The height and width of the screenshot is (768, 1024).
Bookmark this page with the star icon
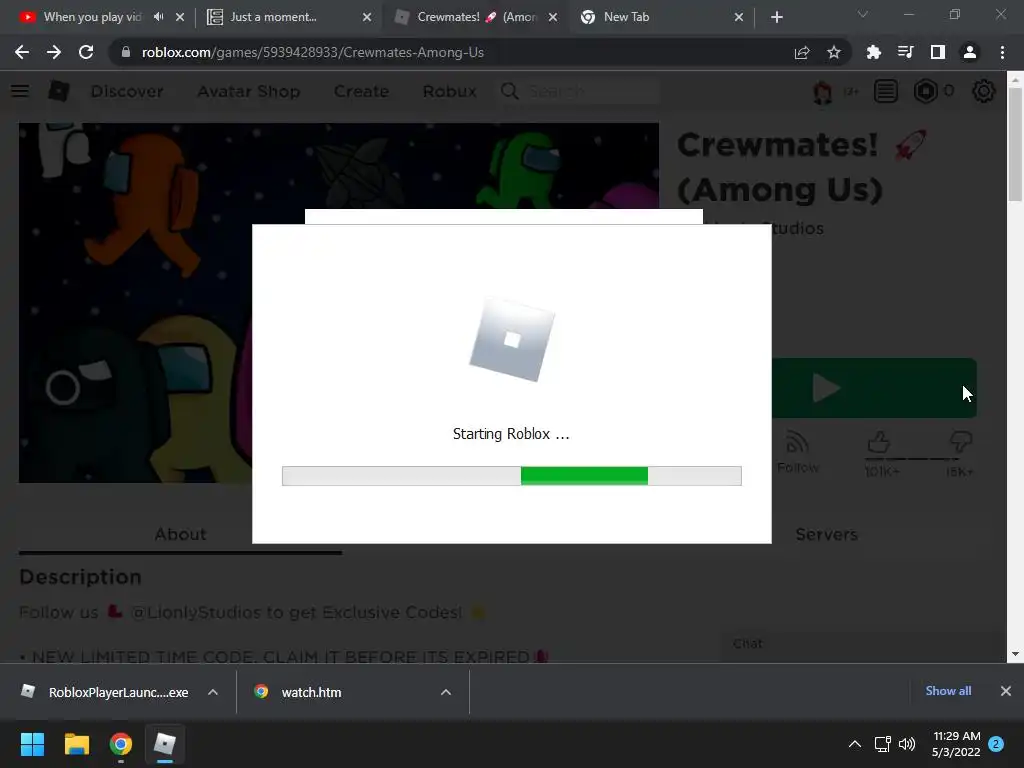tap(834, 52)
